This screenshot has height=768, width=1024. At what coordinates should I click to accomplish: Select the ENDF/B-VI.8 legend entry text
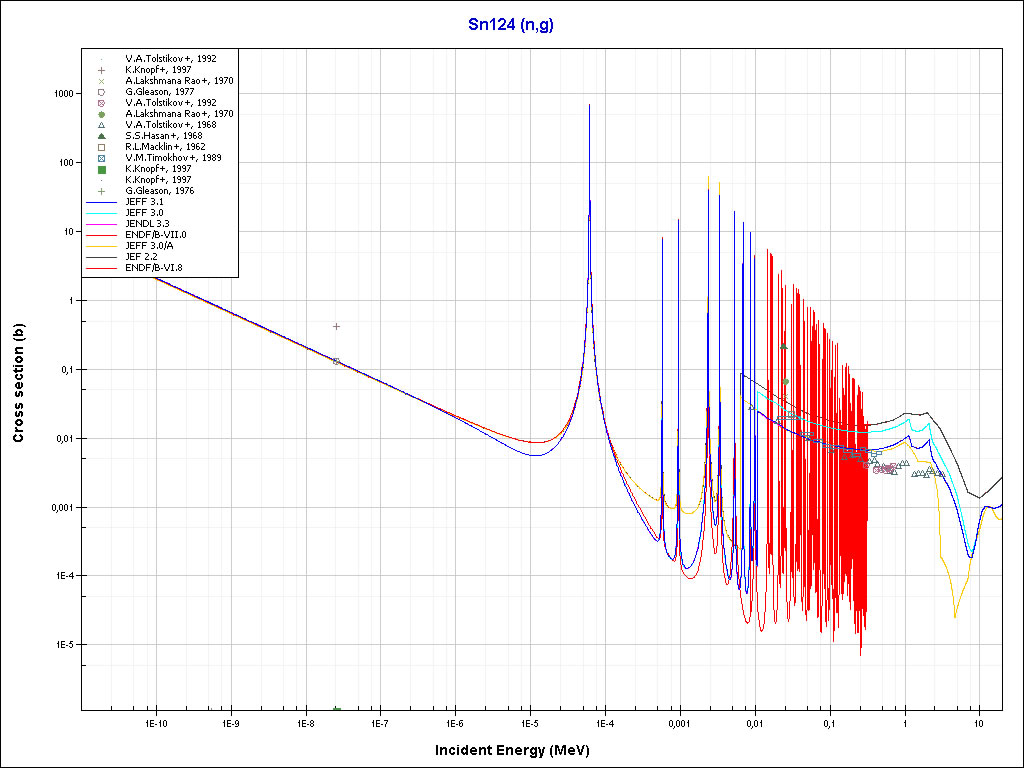pos(153,268)
